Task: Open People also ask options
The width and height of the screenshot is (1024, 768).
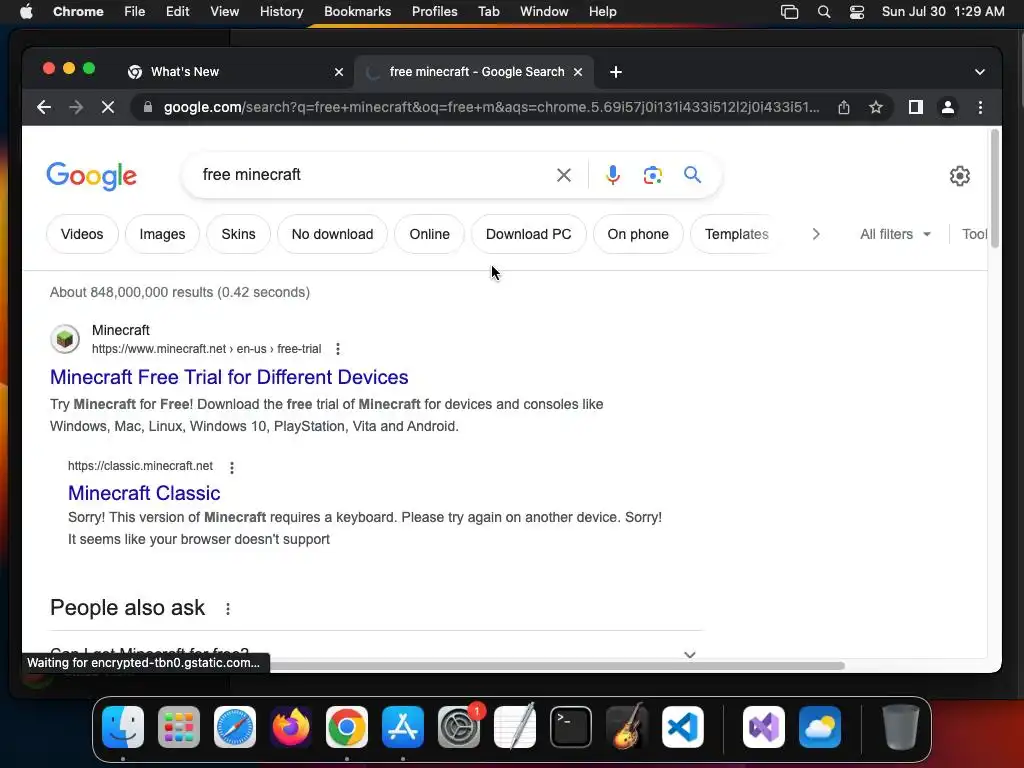Action: pyautogui.click(x=228, y=609)
